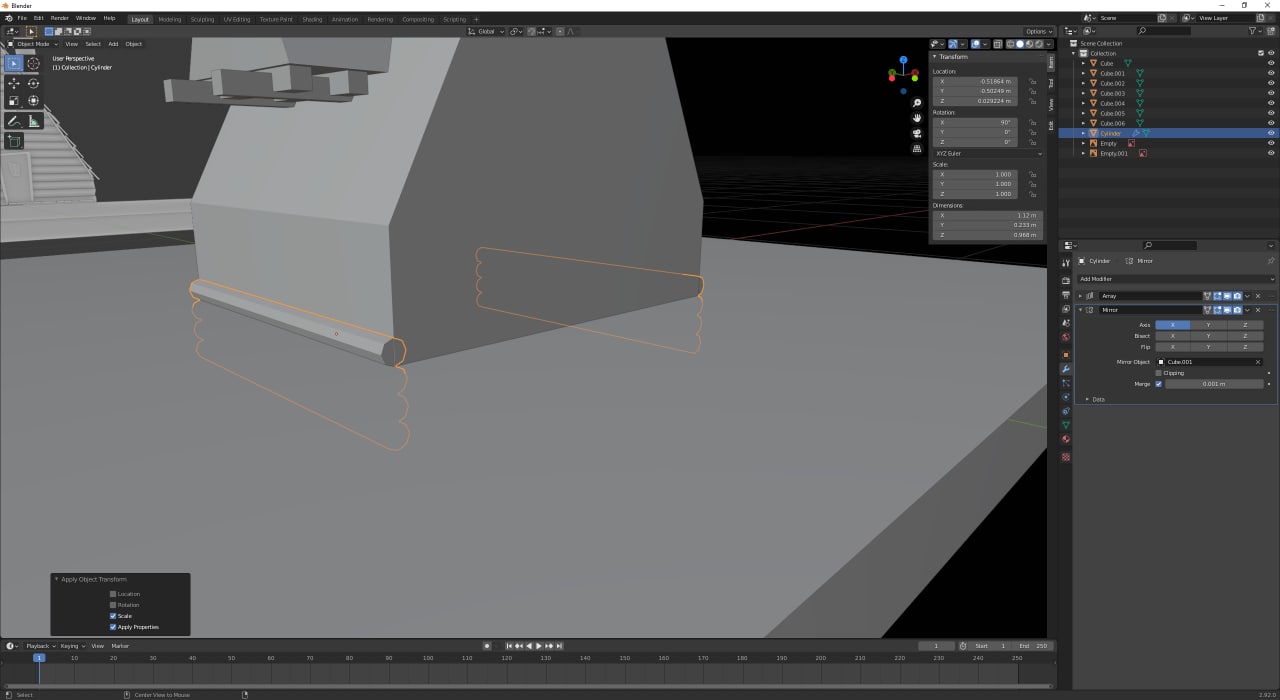This screenshot has height=700, width=1280.
Task: Open the File menu
Action: coord(21,18)
